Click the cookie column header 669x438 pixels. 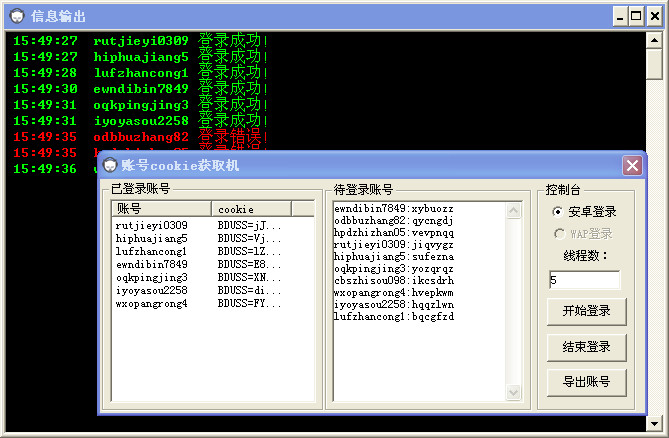click(252, 209)
